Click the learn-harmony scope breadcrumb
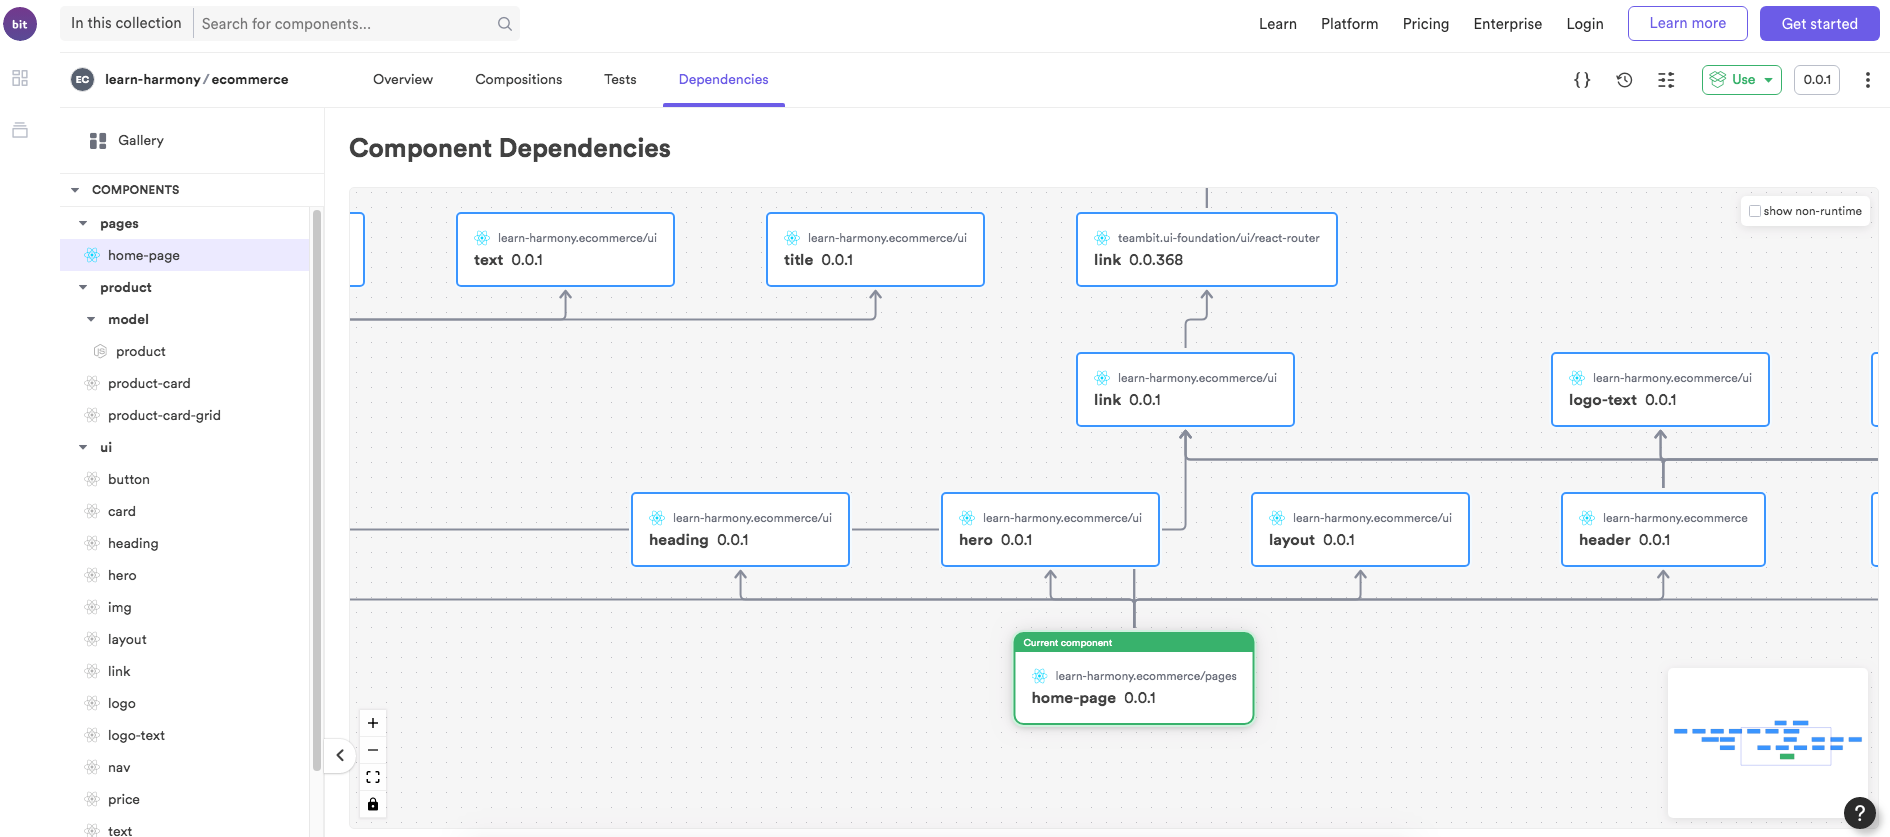The width and height of the screenshot is (1890, 837). (152, 80)
